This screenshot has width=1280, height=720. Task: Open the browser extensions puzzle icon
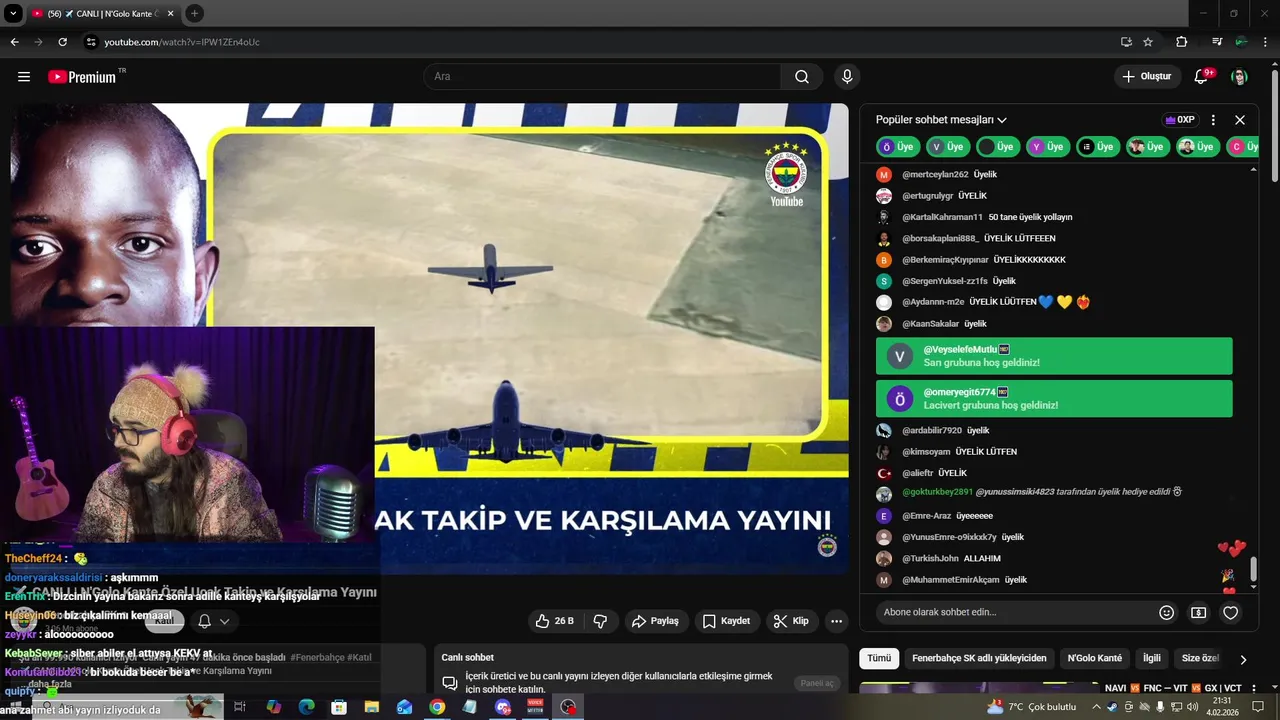click(x=1182, y=42)
